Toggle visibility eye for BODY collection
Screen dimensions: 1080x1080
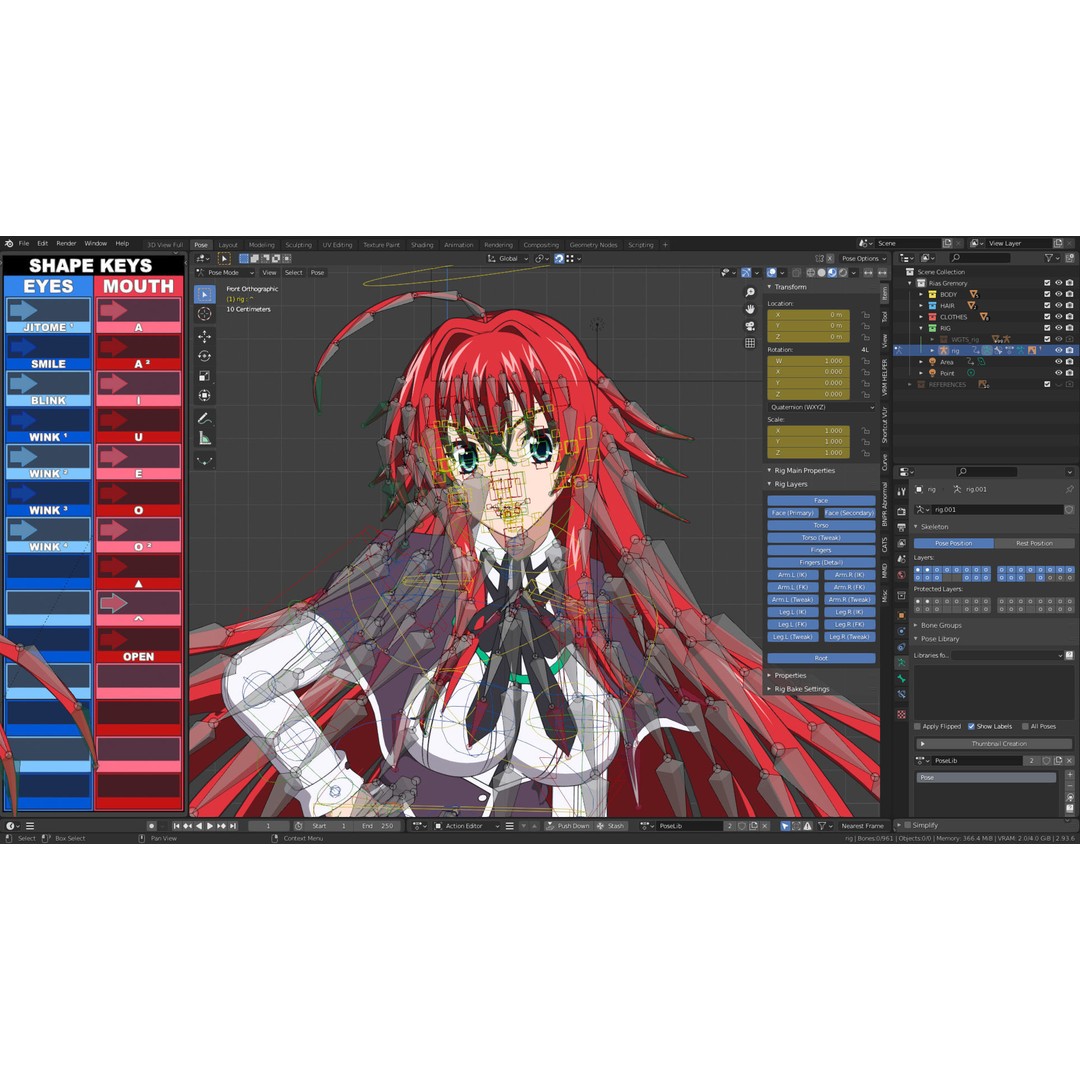(x=1059, y=294)
